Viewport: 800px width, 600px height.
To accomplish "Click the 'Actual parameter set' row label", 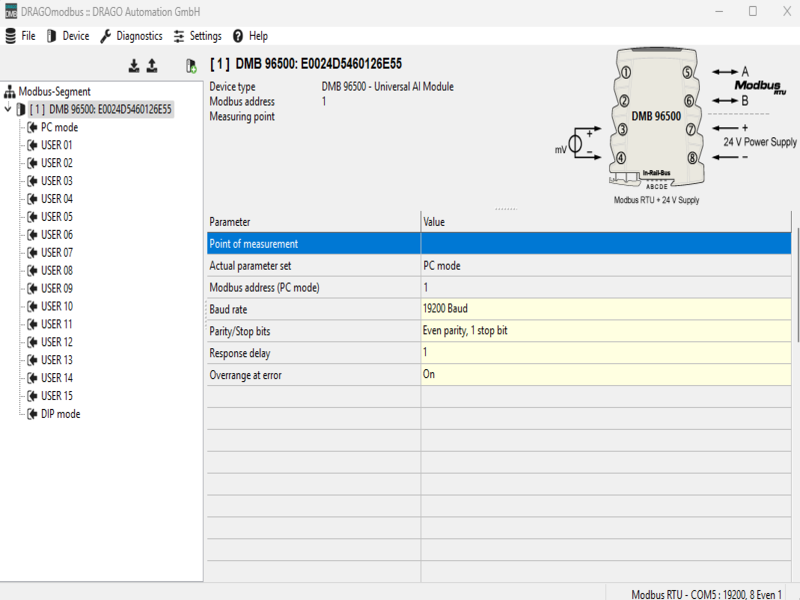I will (x=250, y=266).
